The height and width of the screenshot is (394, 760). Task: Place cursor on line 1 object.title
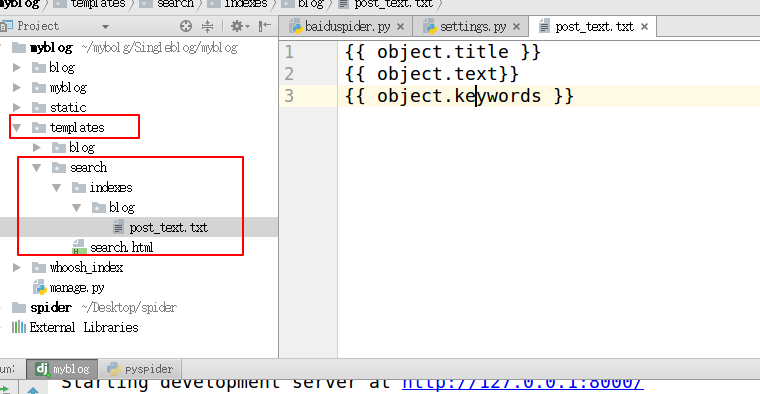point(443,52)
